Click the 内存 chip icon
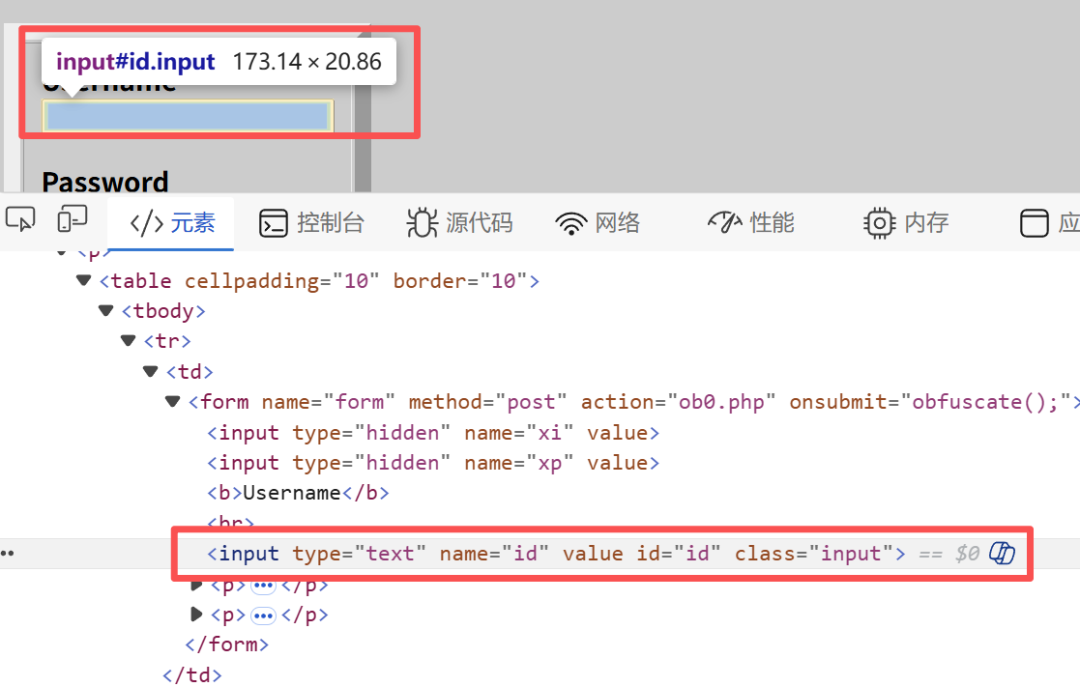This screenshot has height=687, width=1080. (x=879, y=223)
